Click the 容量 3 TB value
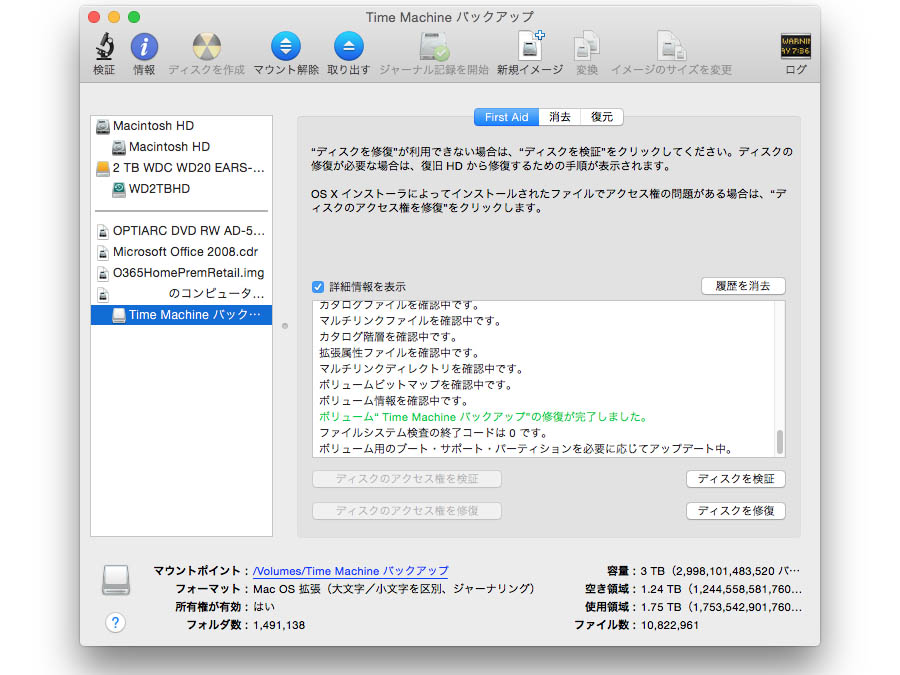 coord(720,571)
